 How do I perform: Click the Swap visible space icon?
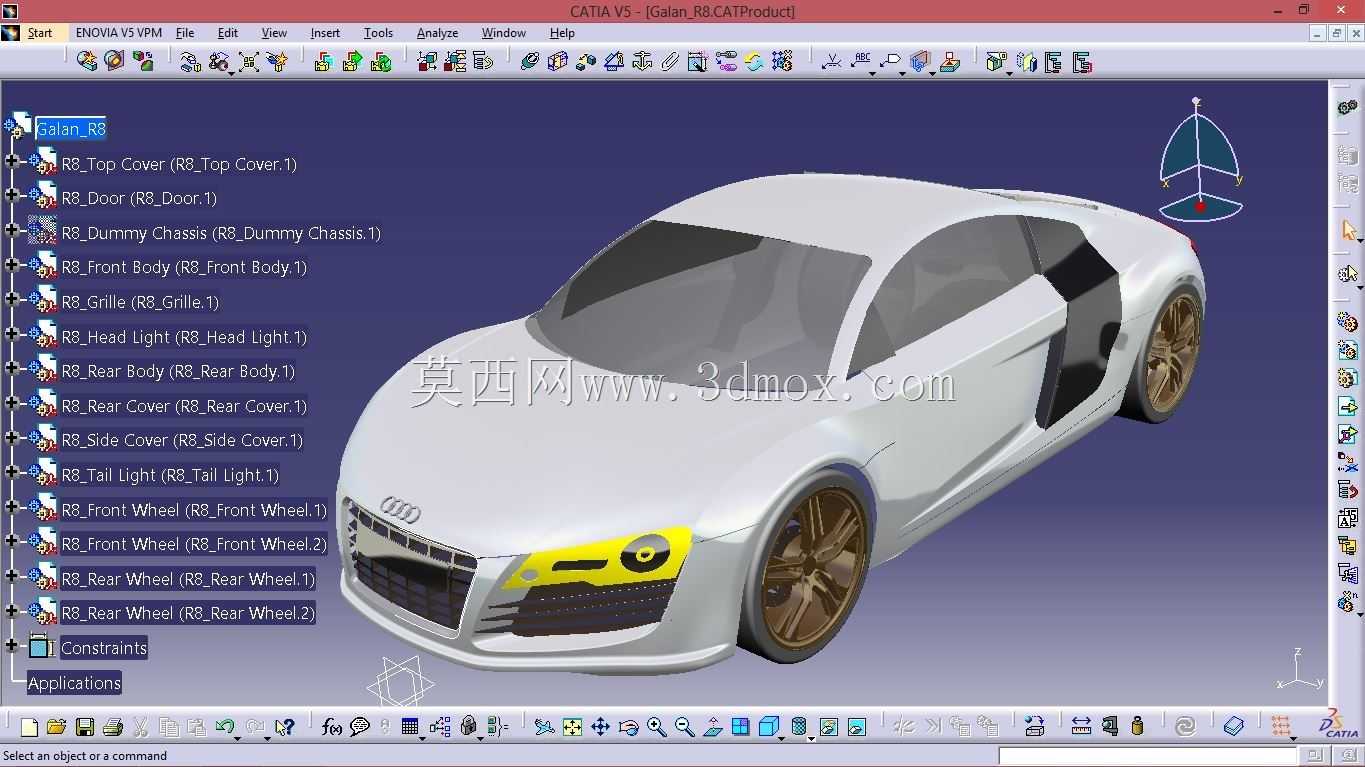[x=857, y=727]
